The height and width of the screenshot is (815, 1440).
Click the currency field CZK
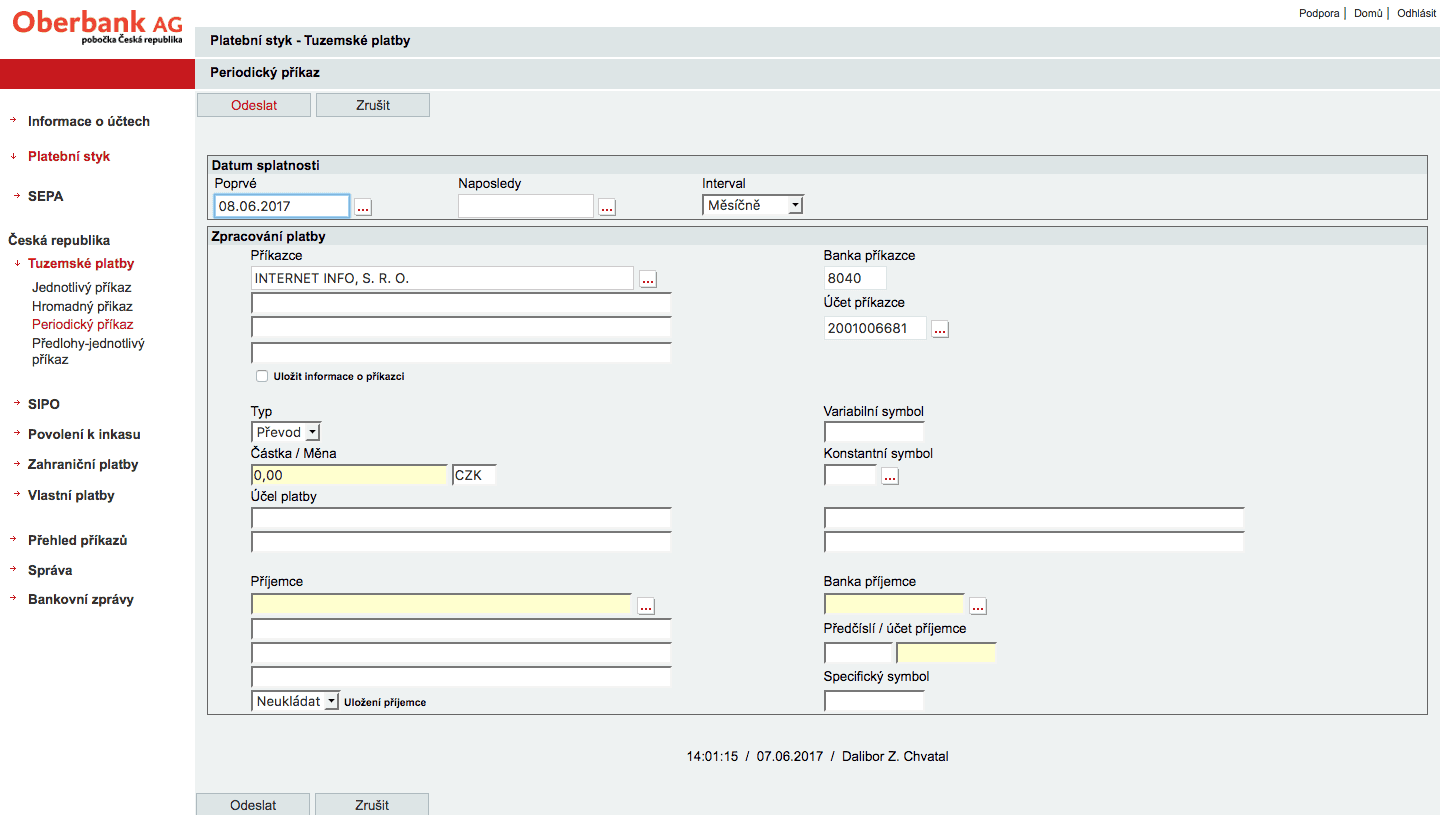(x=474, y=475)
